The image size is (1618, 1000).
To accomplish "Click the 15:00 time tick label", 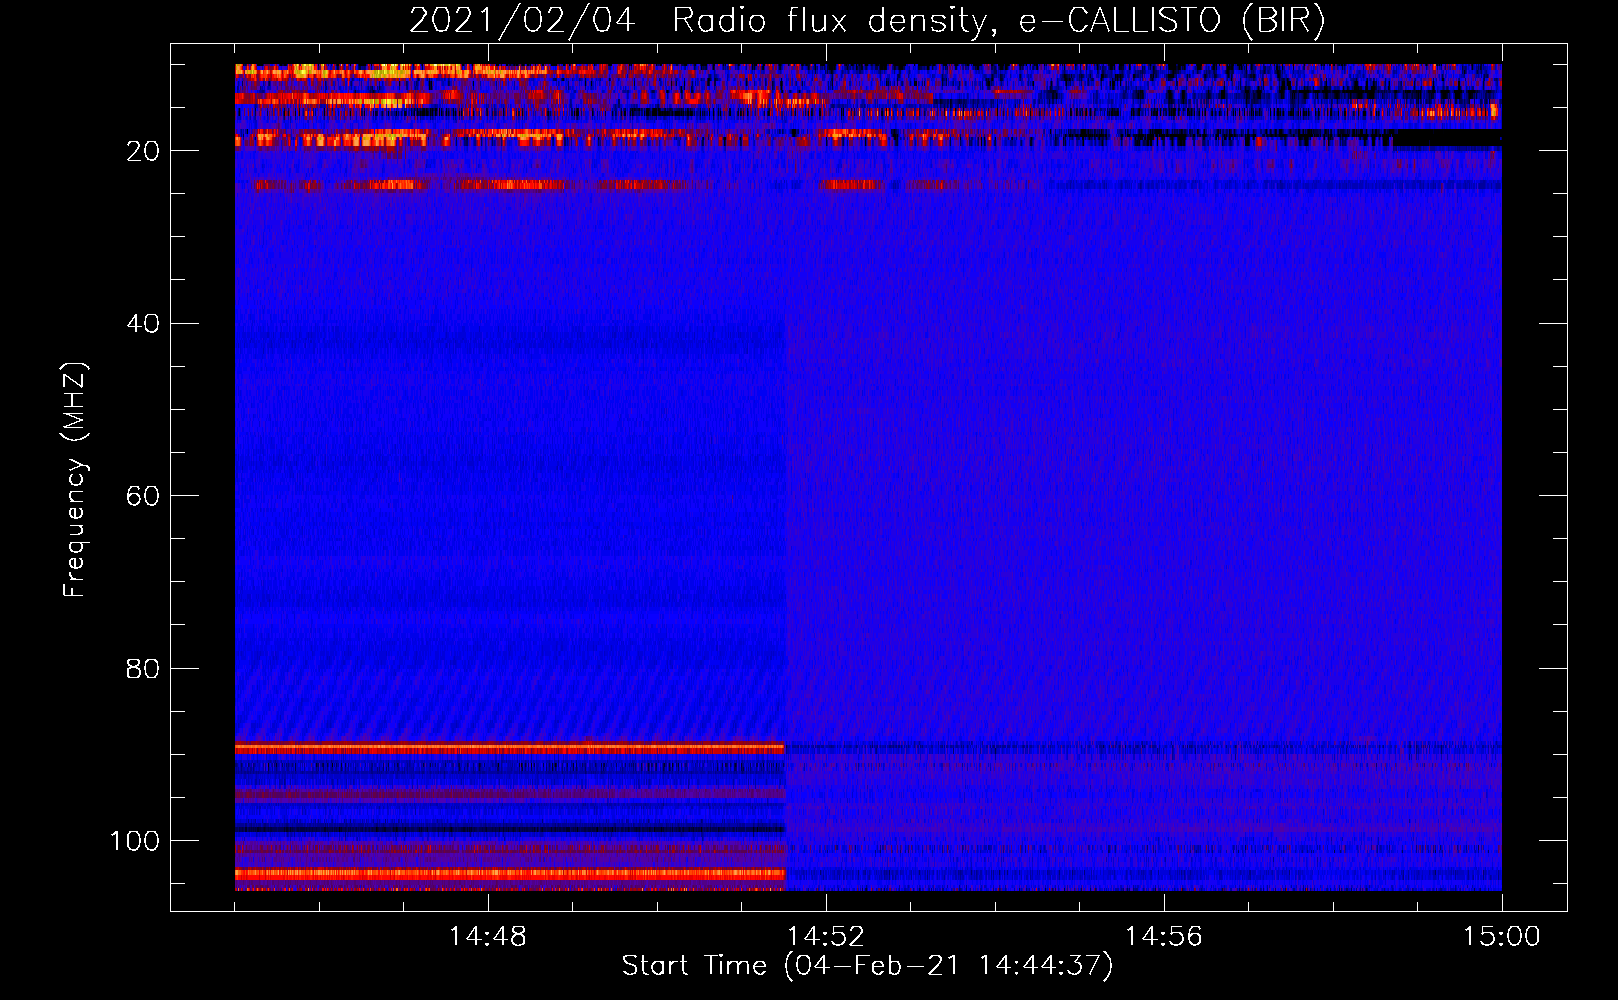I will (x=1501, y=937).
